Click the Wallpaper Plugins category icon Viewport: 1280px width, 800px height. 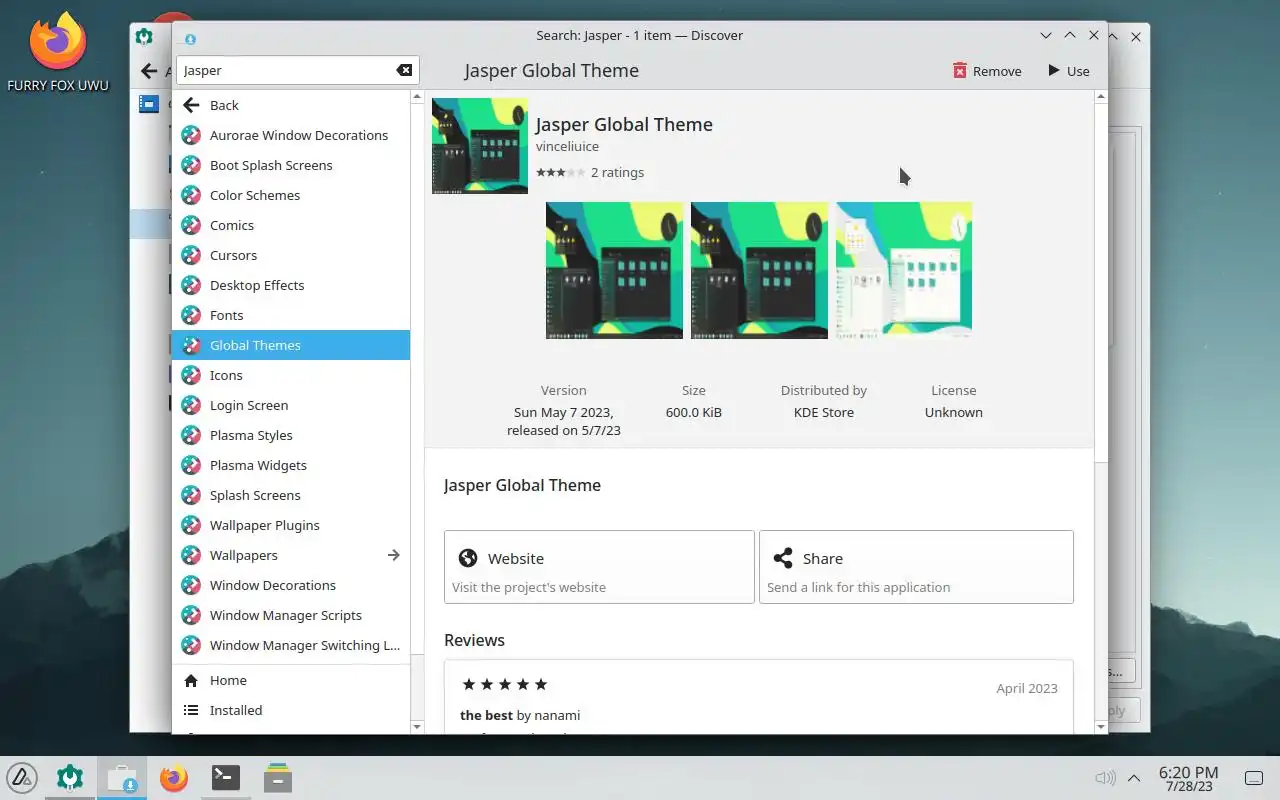tap(191, 525)
